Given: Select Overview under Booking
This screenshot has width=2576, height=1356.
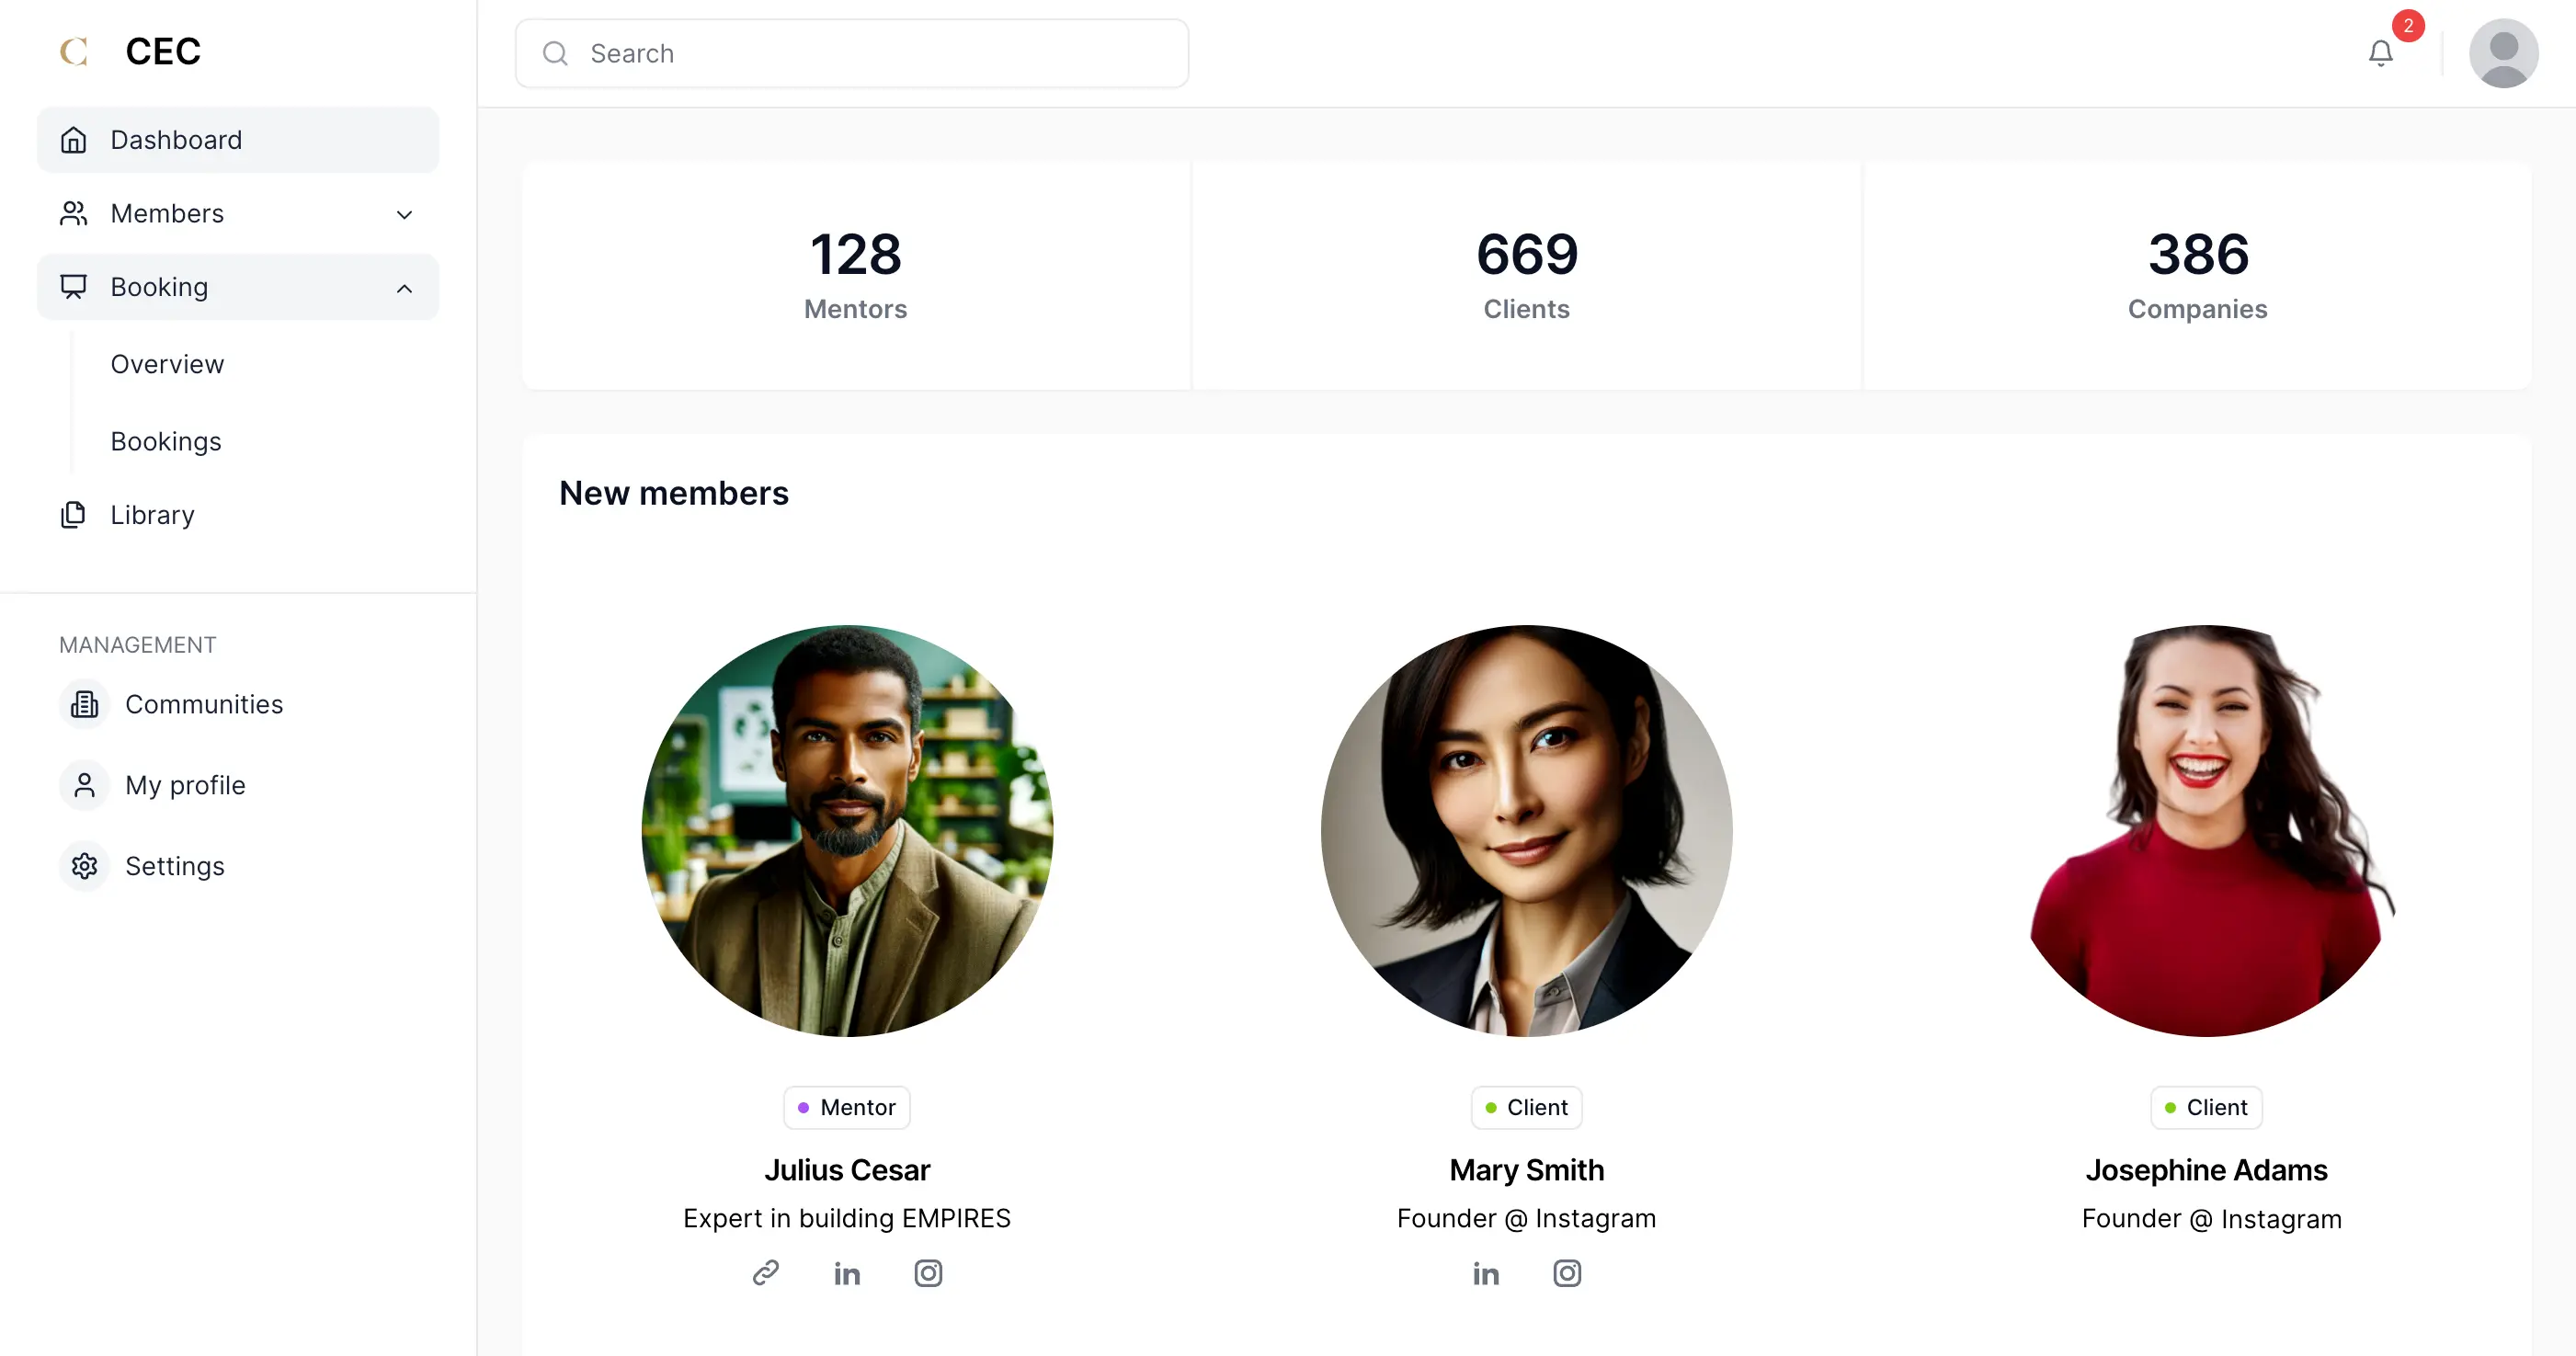Looking at the screenshot, I should [167, 364].
